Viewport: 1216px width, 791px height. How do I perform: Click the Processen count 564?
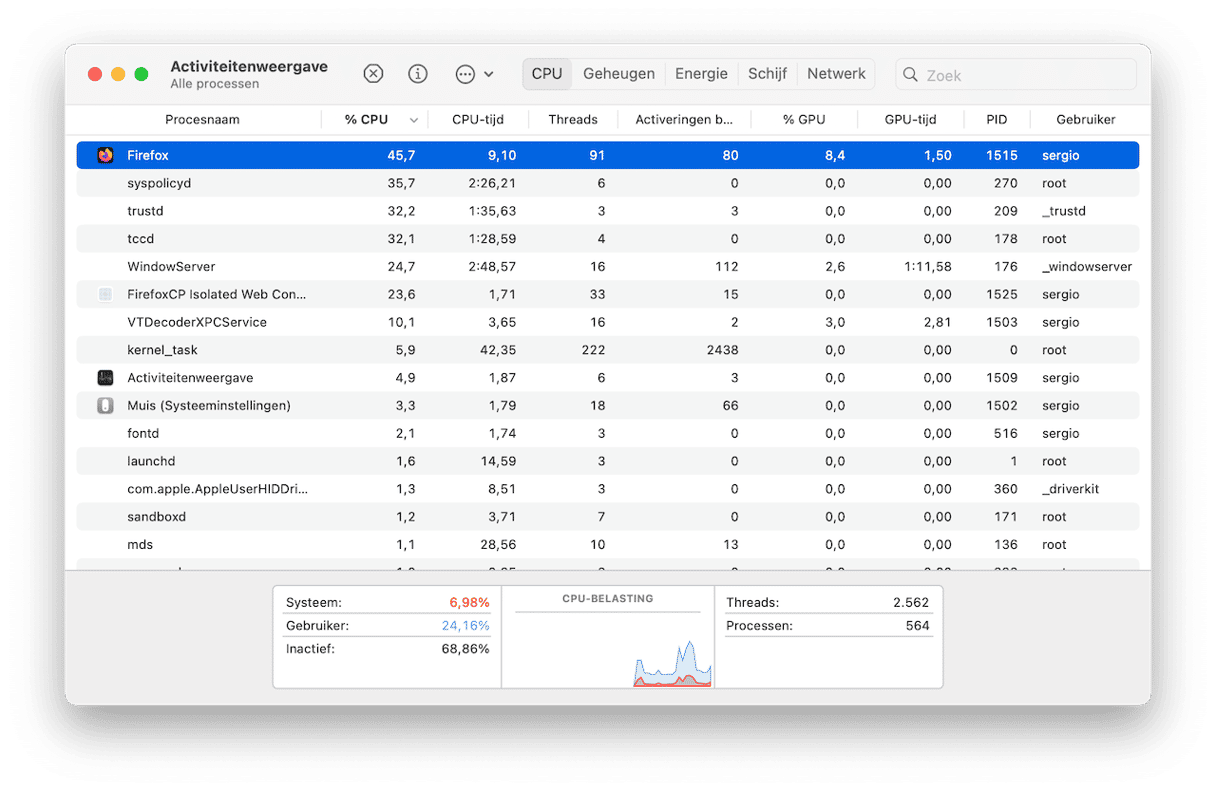coord(917,626)
